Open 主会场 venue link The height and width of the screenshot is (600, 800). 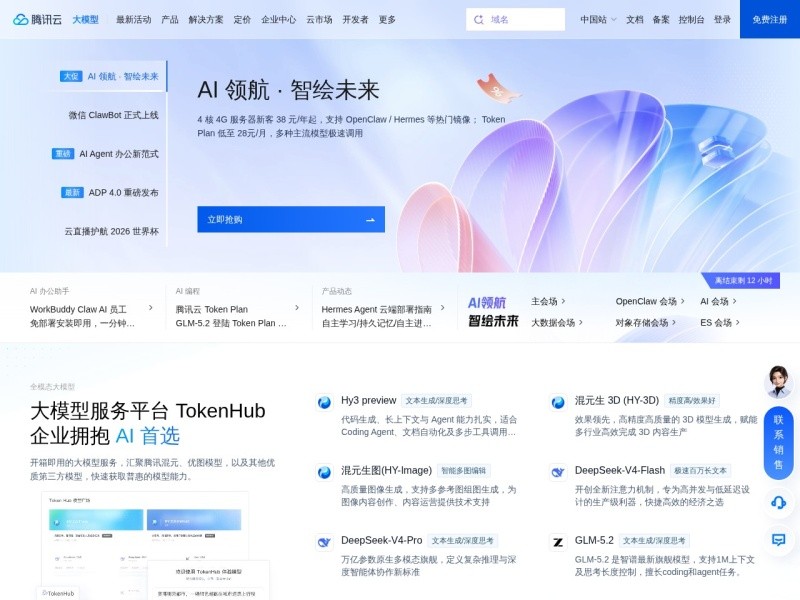[x=548, y=302]
